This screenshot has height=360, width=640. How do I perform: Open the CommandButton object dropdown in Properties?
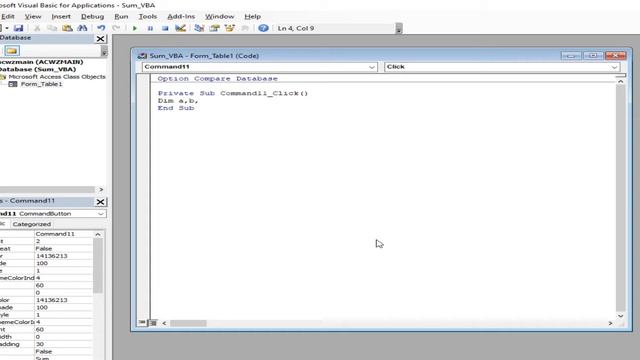[x=101, y=214]
